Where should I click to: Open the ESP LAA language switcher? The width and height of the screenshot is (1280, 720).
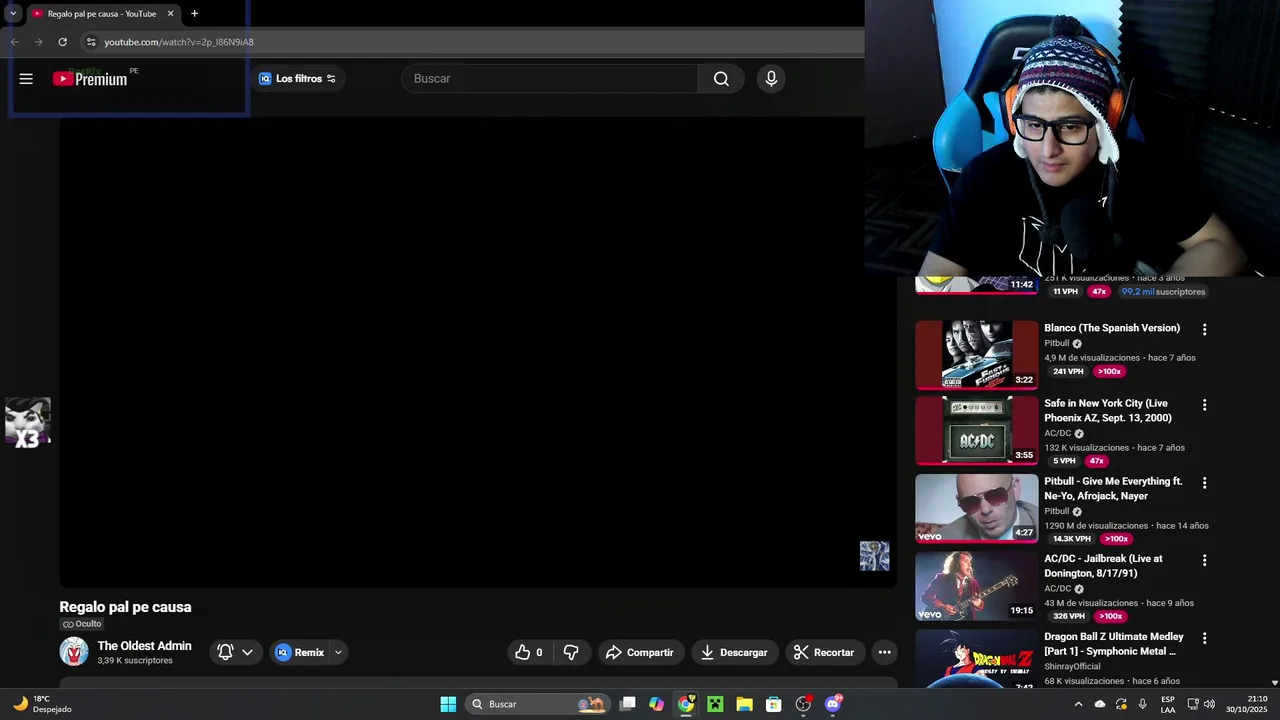pyautogui.click(x=1168, y=704)
